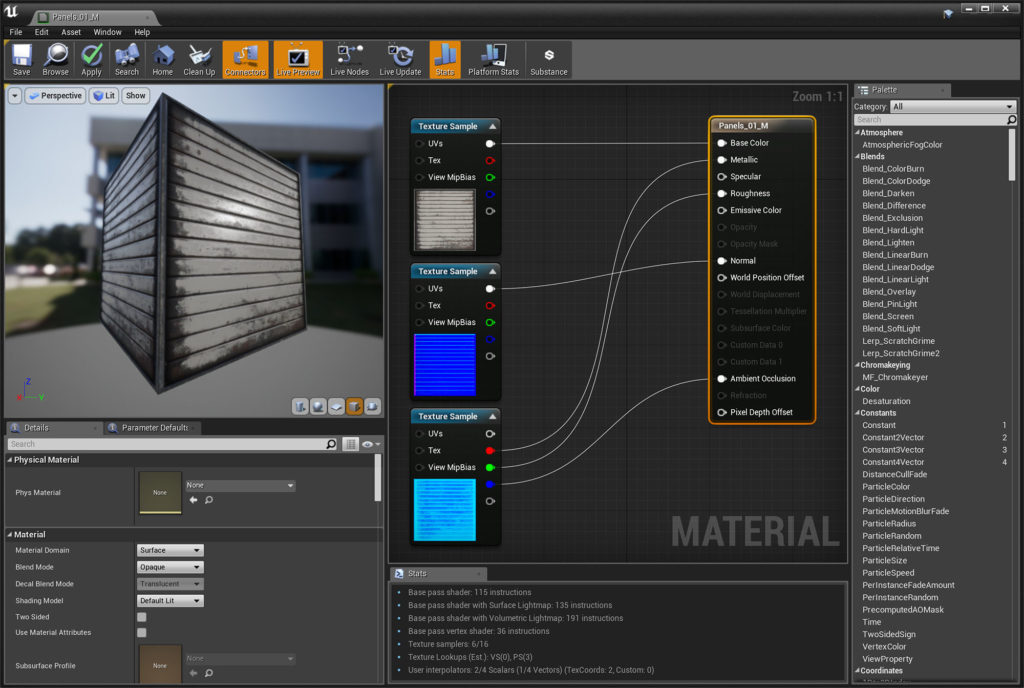The width and height of the screenshot is (1024, 688).
Task: Toggle the Connectors toolbar button
Action: click(245, 59)
